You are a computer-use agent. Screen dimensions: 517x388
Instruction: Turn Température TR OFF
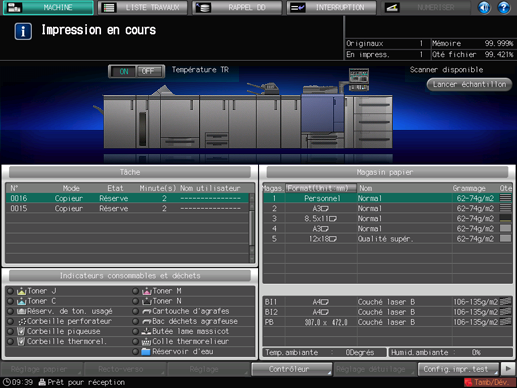point(149,71)
